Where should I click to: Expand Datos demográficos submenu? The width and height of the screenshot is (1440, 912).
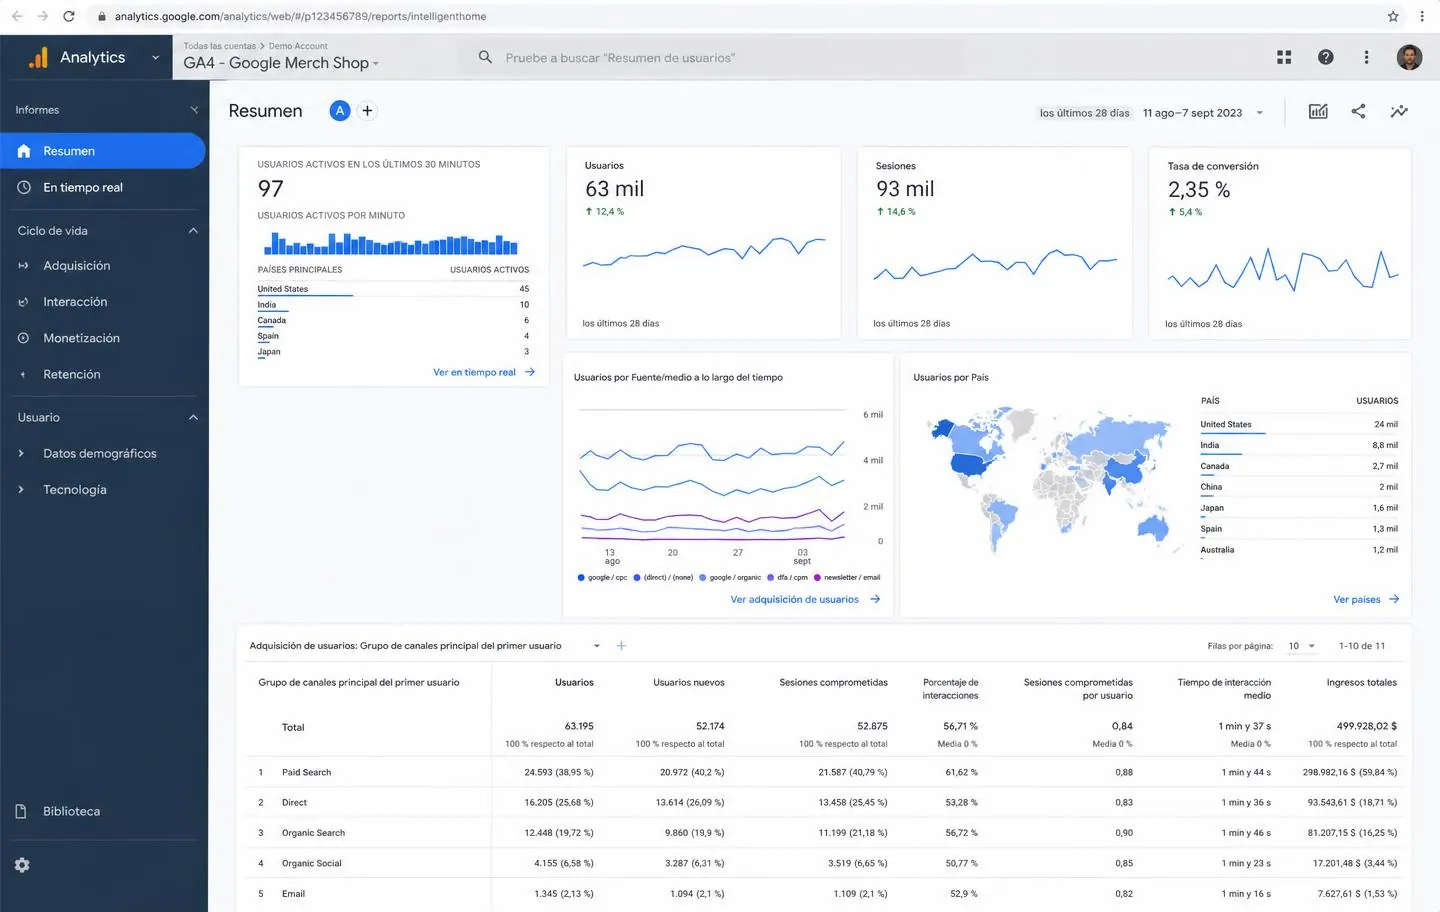pyautogui.click(x=21, y=453)
